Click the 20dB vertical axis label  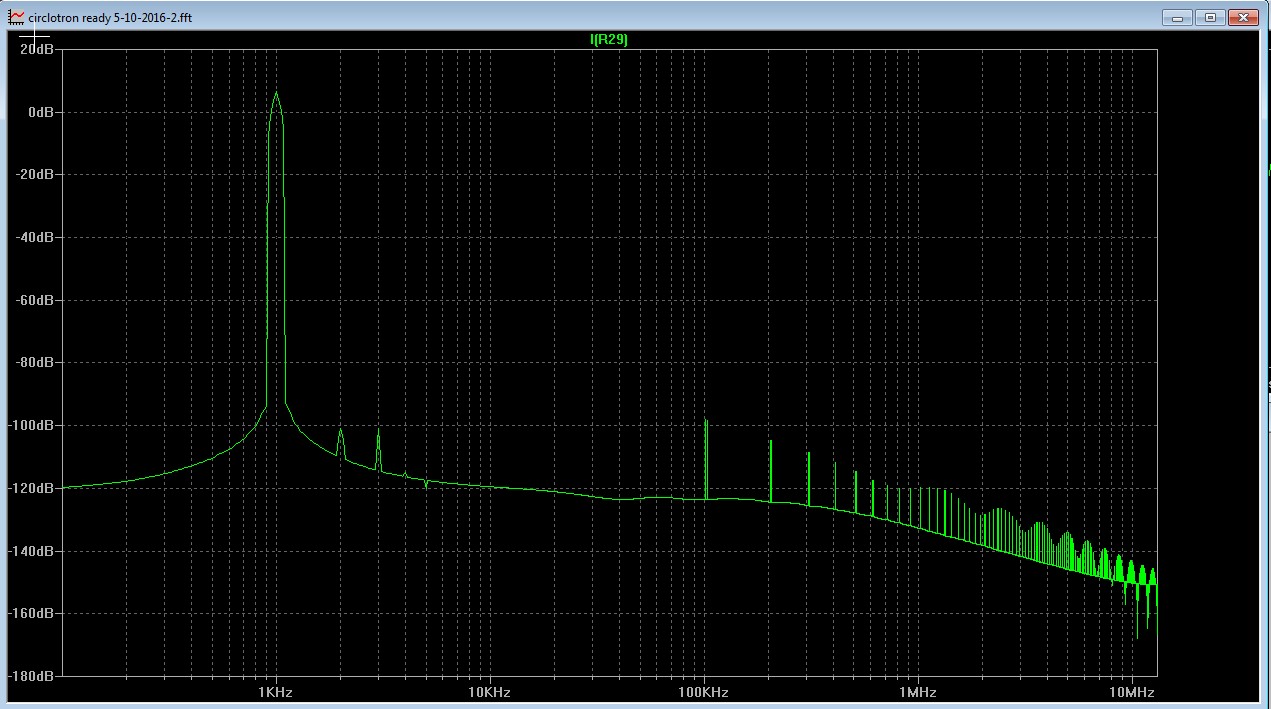[x=36, y=49]
